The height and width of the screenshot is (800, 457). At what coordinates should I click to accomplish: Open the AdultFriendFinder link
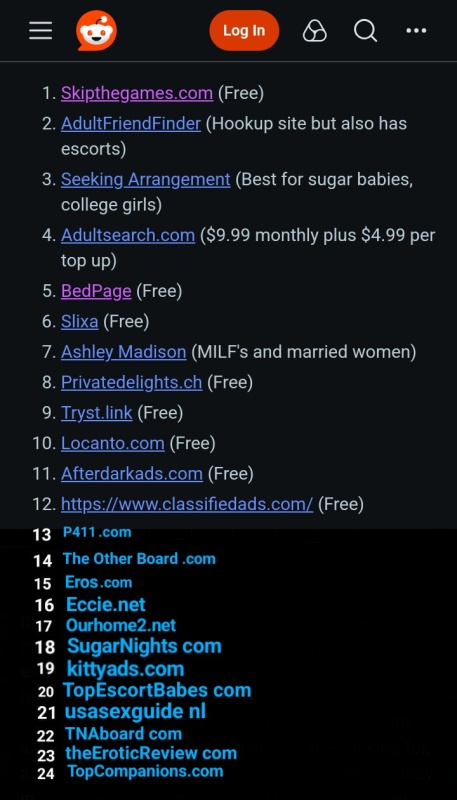tap(131, 123)
